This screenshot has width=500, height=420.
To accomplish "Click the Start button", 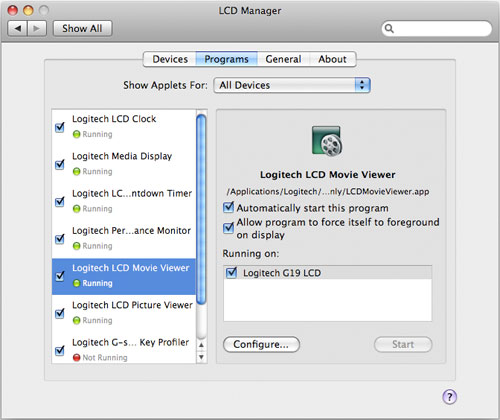I will click(403, 344).
